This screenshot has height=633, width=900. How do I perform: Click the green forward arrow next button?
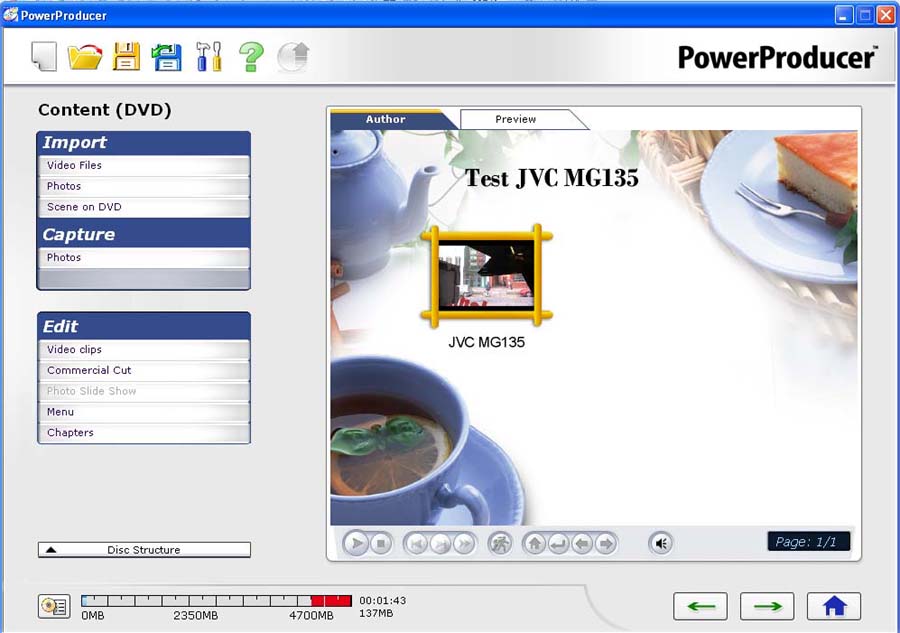[x=767, y=606]
